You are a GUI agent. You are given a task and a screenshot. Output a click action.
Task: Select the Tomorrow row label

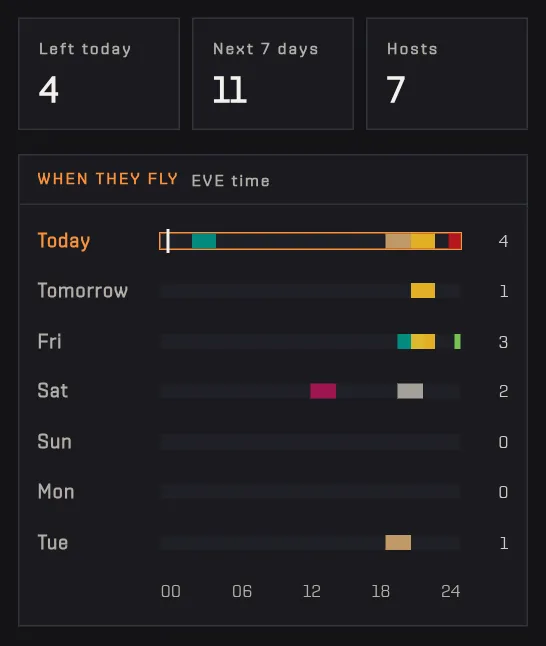coord(83,290)
